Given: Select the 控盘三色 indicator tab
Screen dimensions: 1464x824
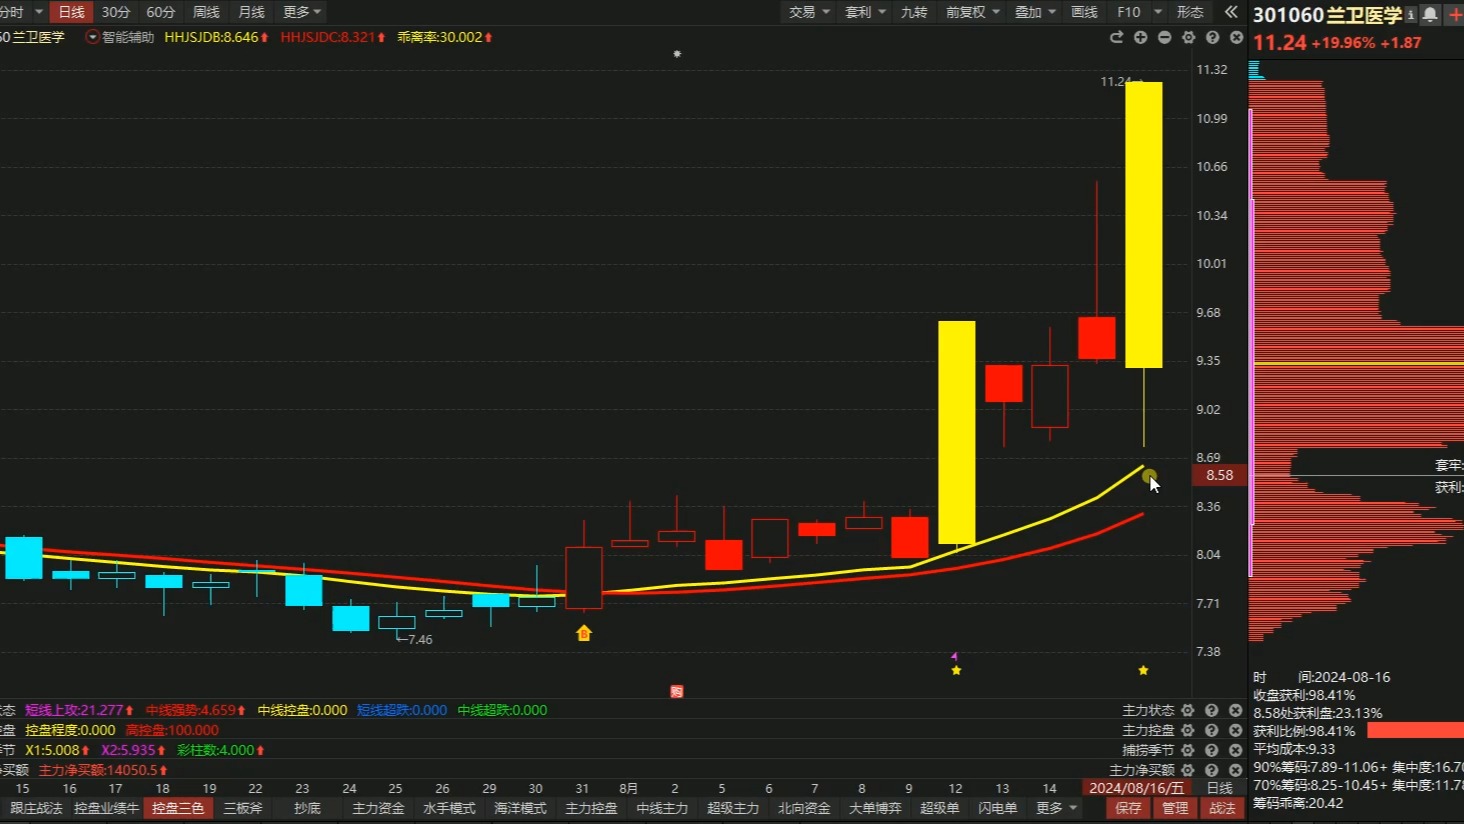Looking at the screenshot, I should pos(178,808).
